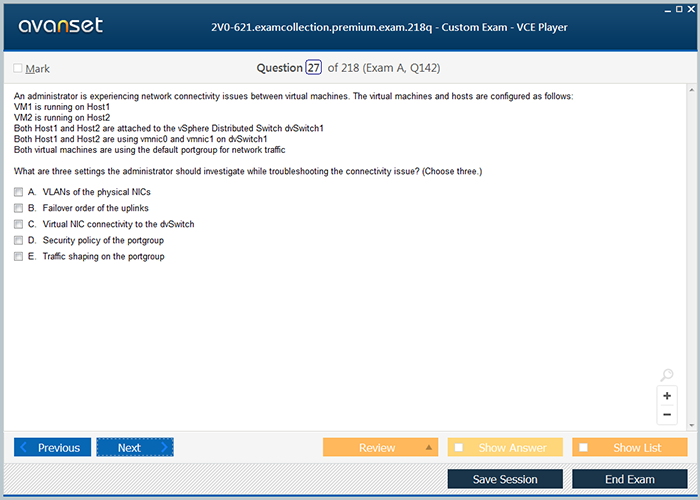Click the End Exam button
Viewport: 700px width, 500px height.
point(629,479)
